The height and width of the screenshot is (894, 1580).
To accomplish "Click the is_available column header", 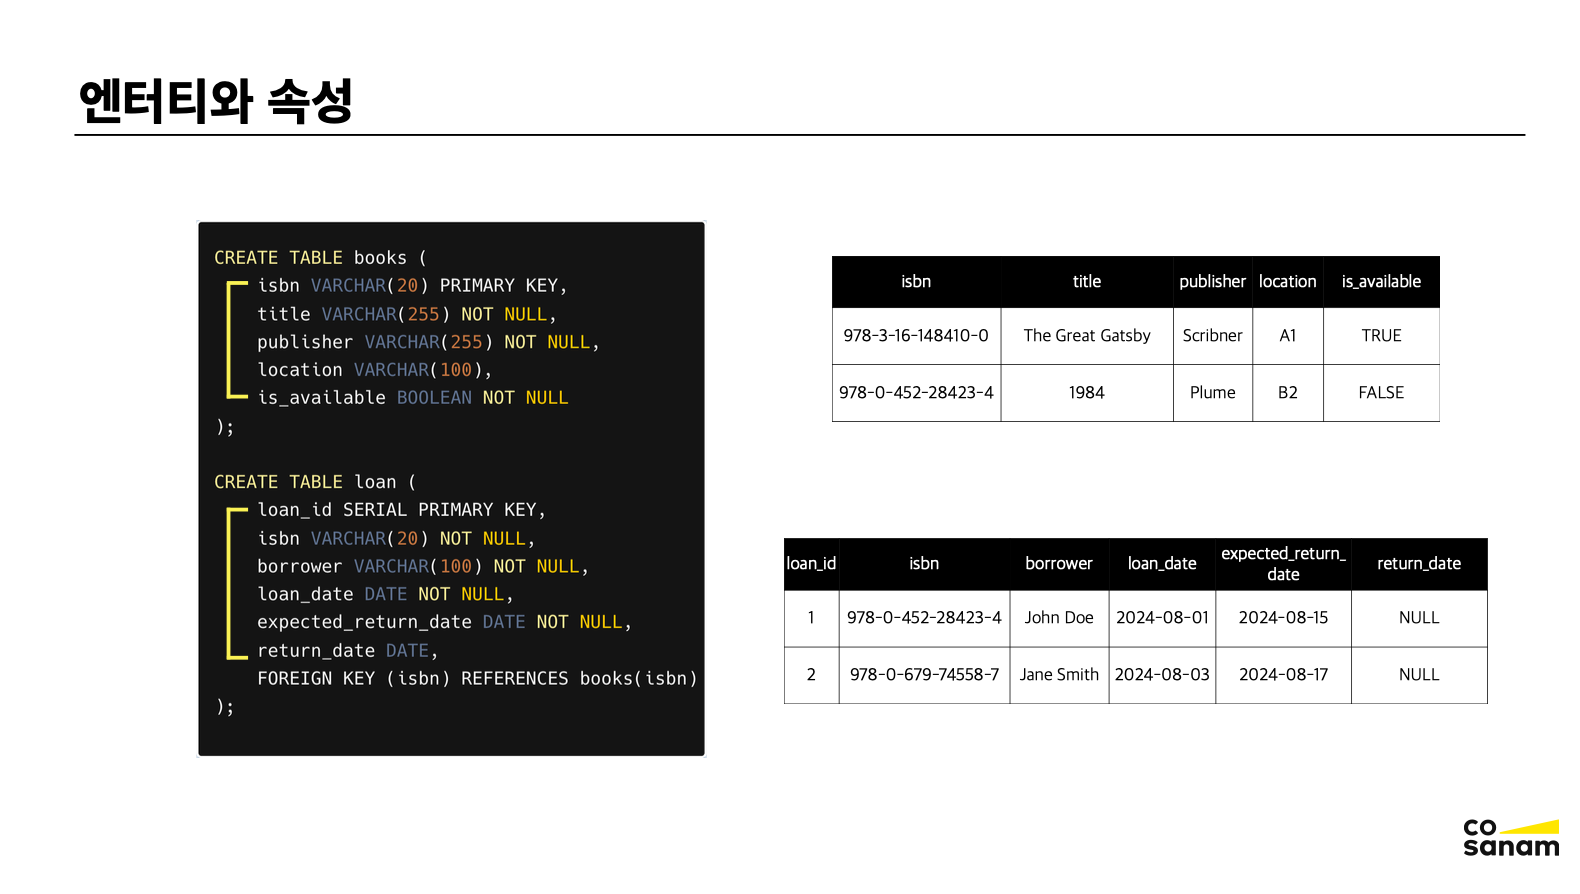I will 1380,282.
